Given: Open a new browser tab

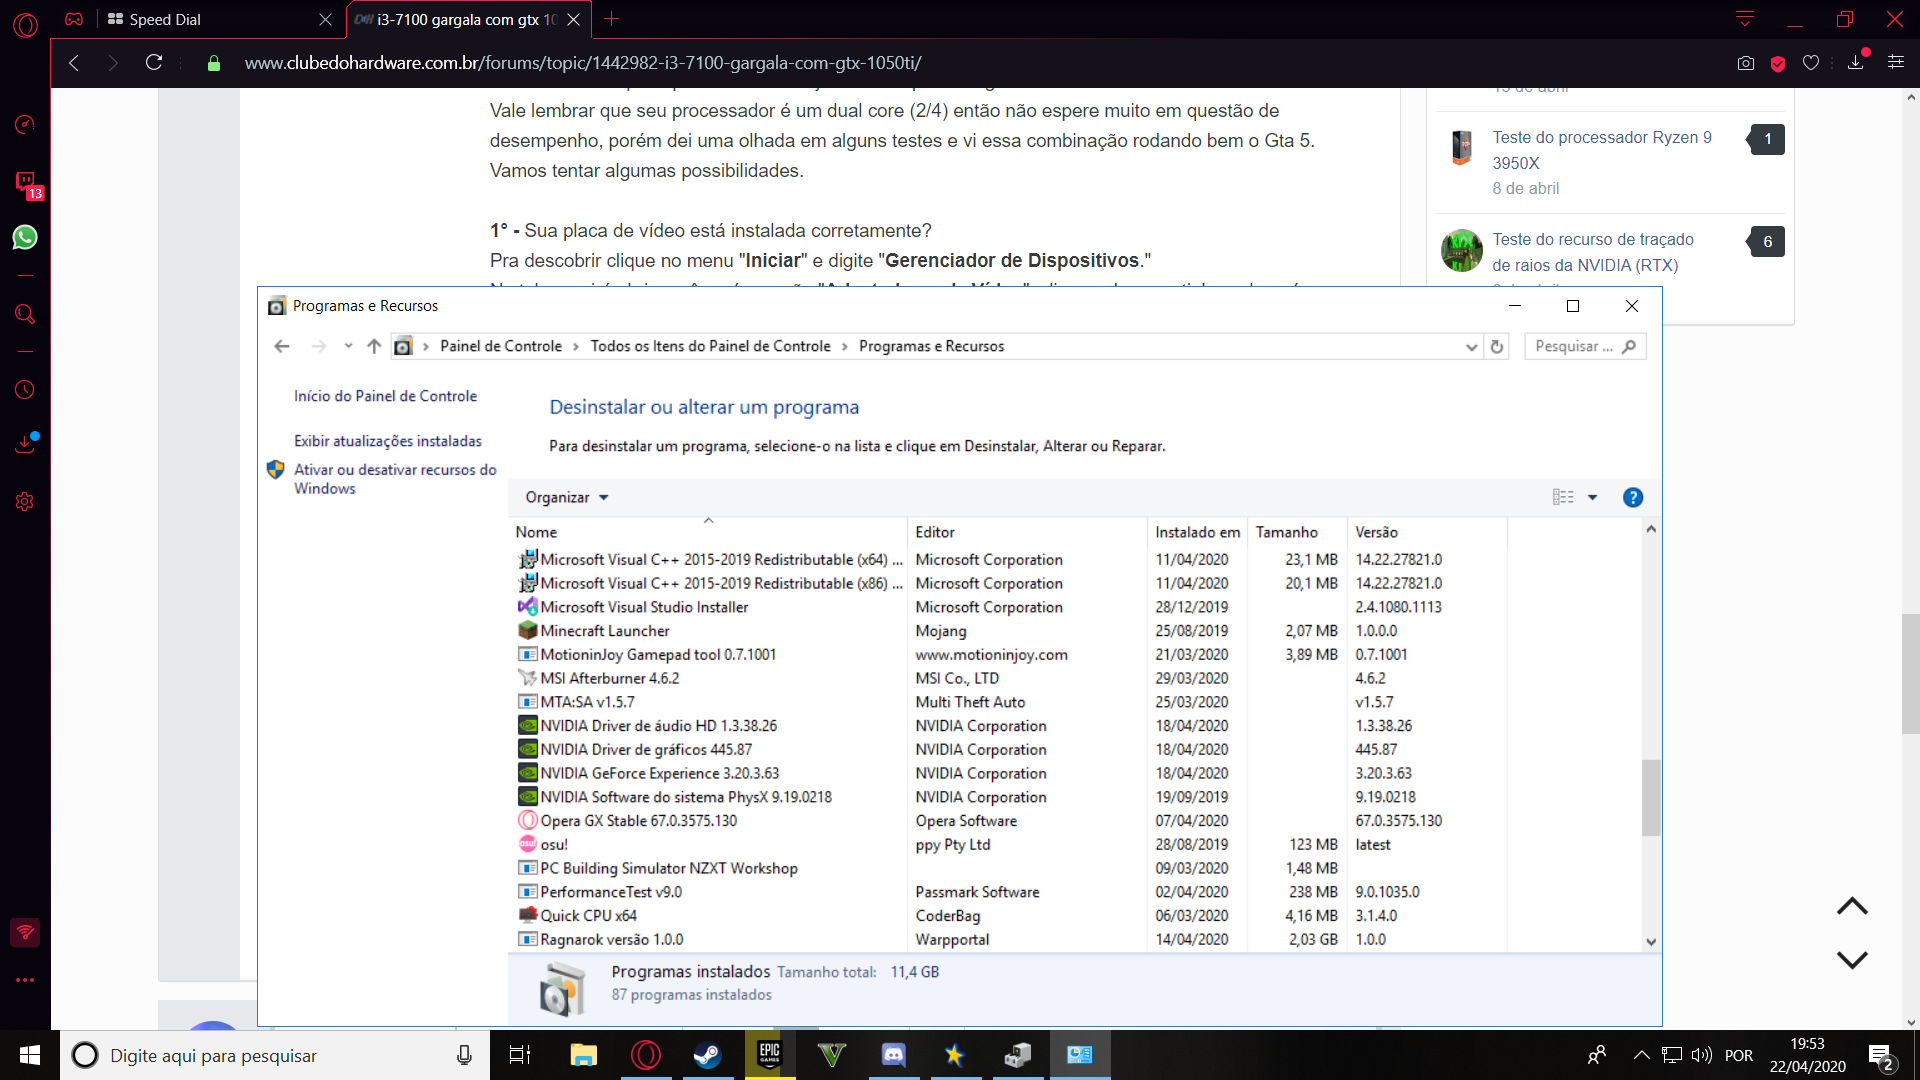Looking at the screenshot, I should tap(612, 19).
